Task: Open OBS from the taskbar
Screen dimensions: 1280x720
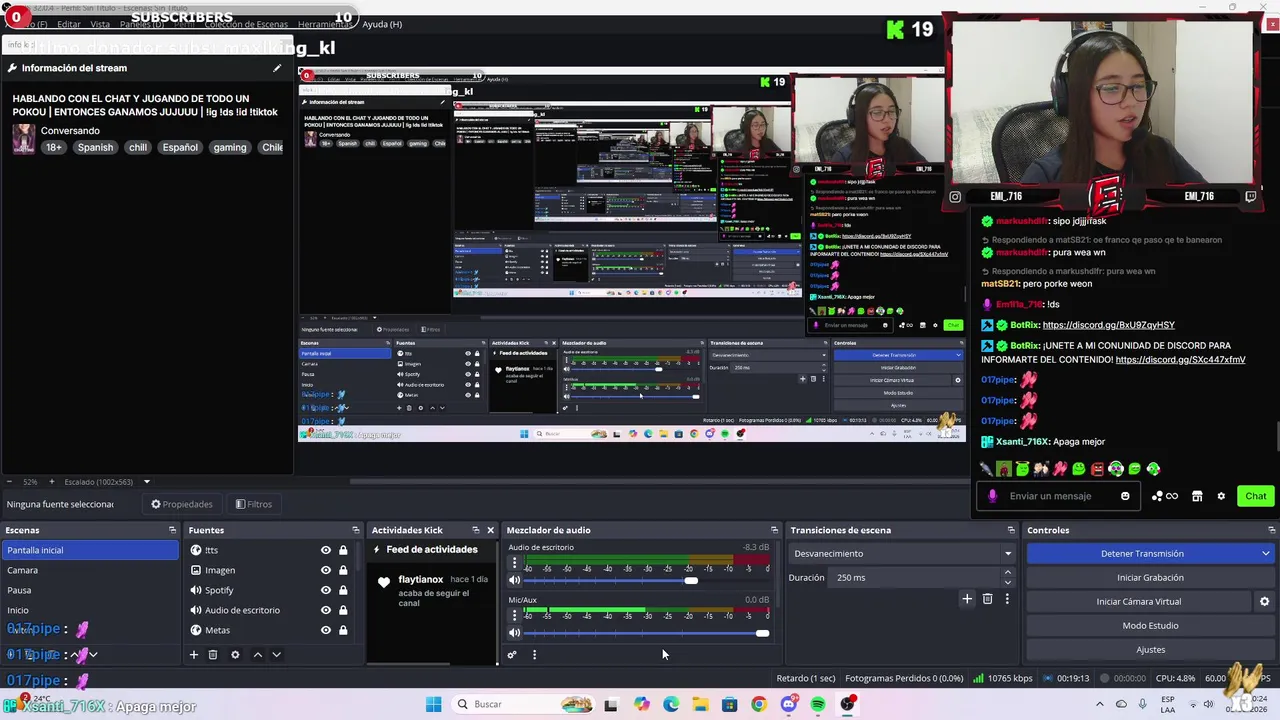Action: [848, 704]
